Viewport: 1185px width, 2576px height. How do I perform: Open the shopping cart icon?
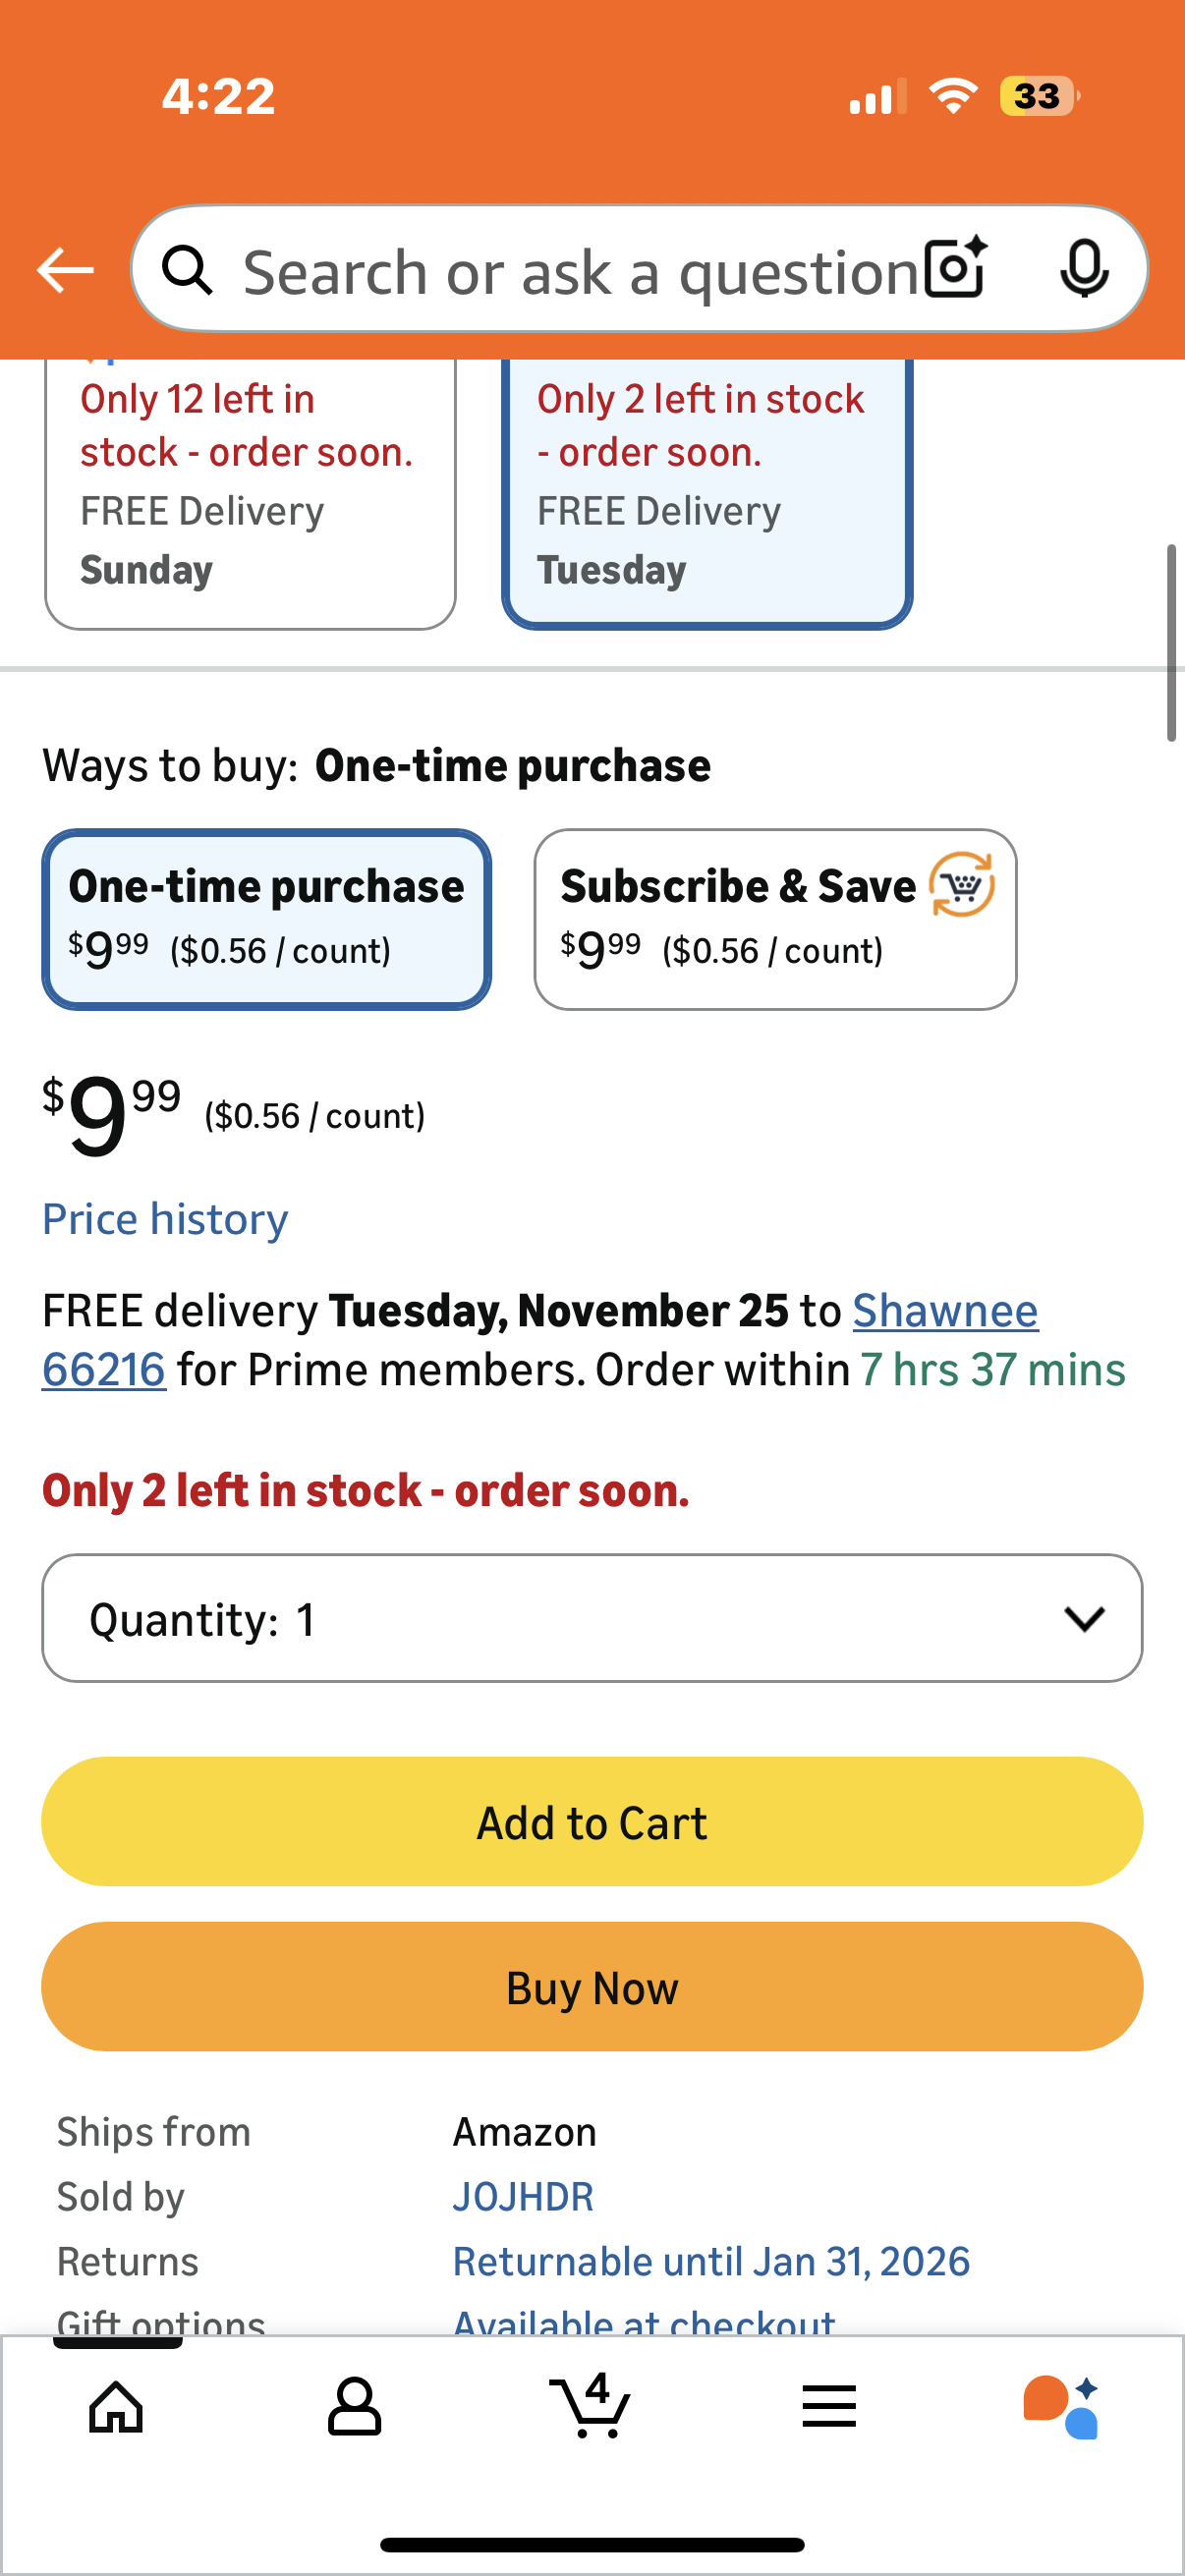coord(591,2405)
